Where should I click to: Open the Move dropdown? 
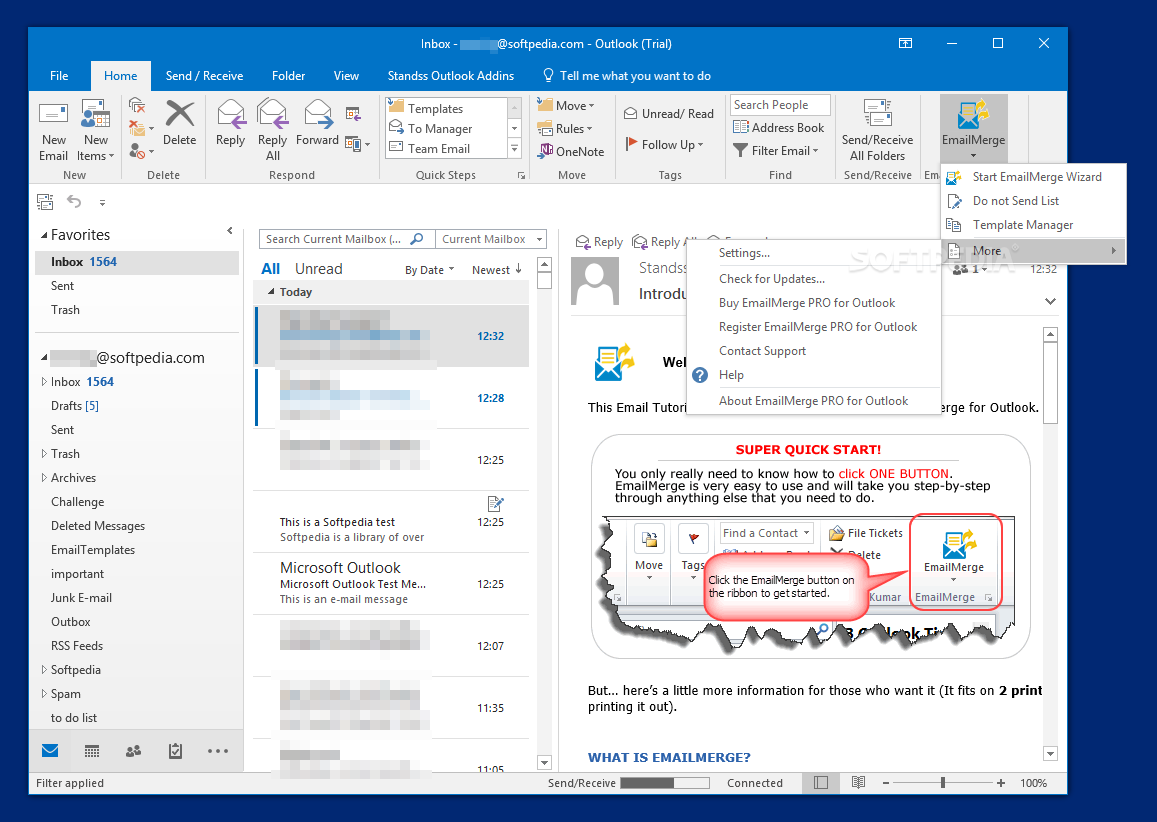click(566, 106)
